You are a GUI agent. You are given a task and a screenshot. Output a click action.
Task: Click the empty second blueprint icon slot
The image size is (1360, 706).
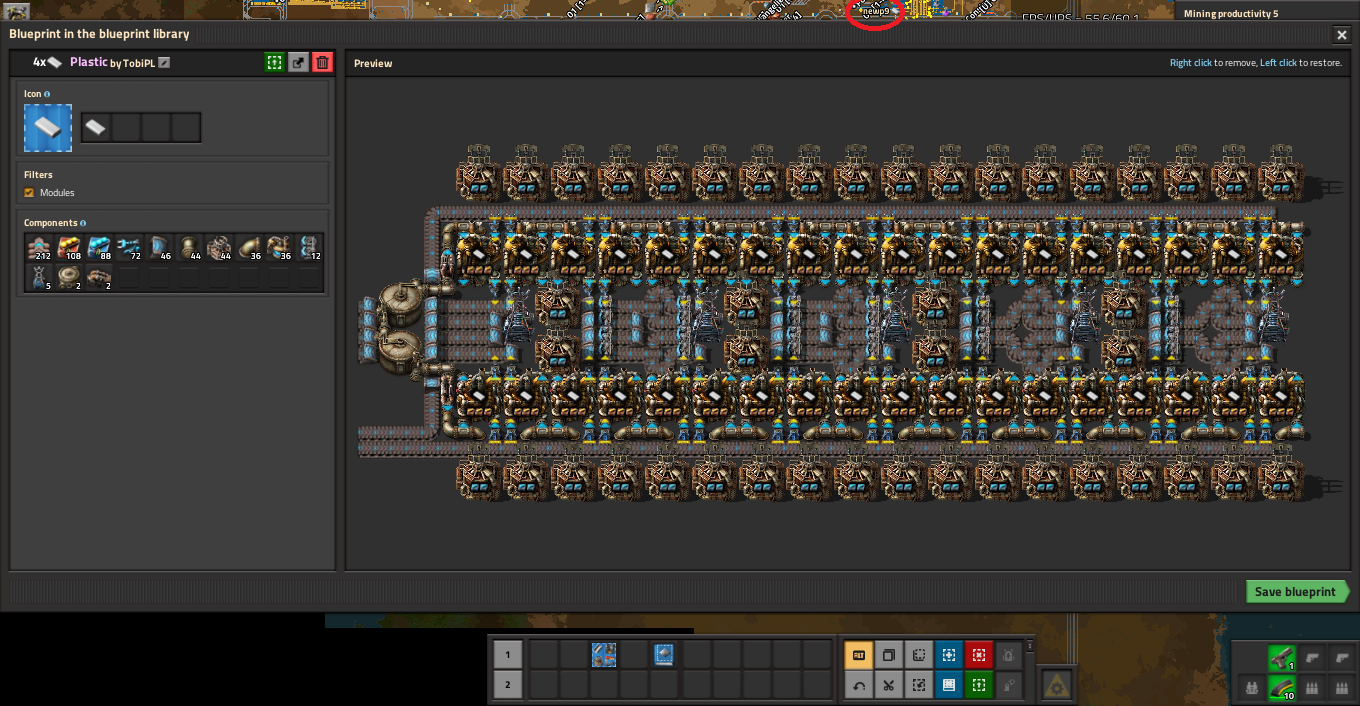[x=126, y=128]
